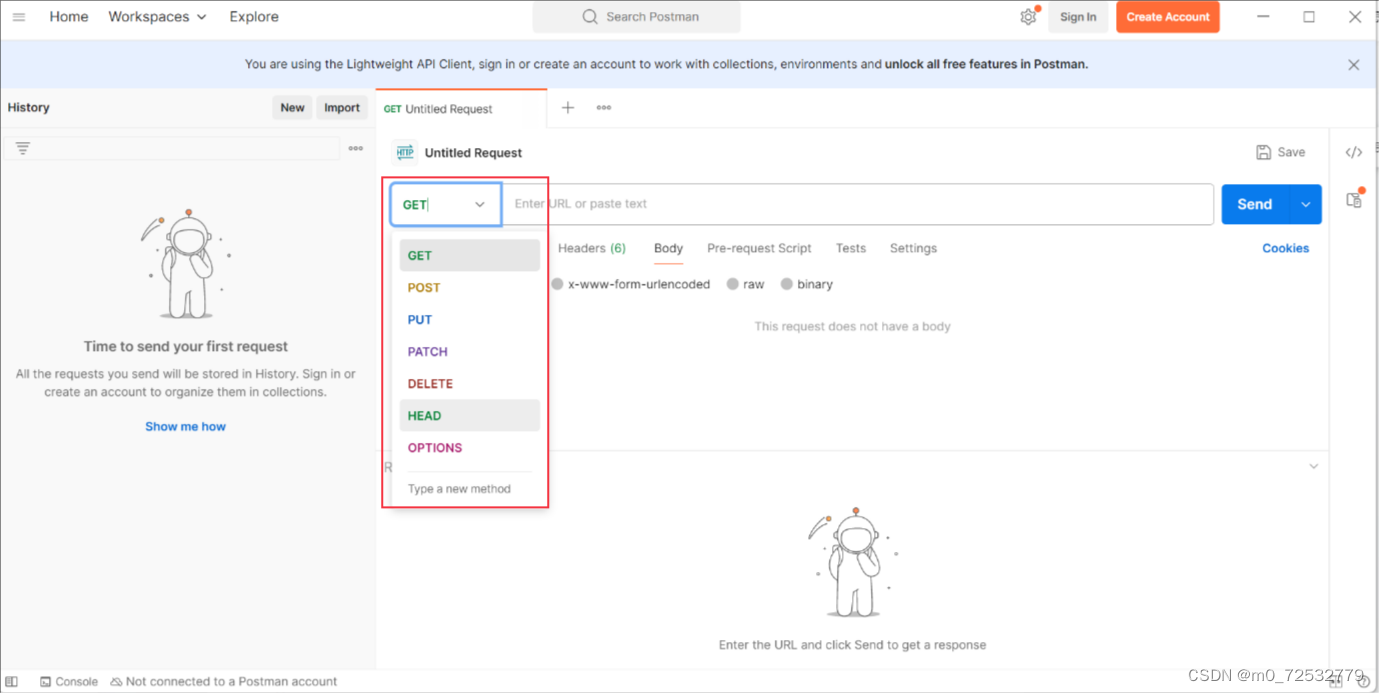The height and width of the screenshot is (693, 1379).
Task: Add a new request tab with plus
Action: pyautogui.click(x=567, y=108)
